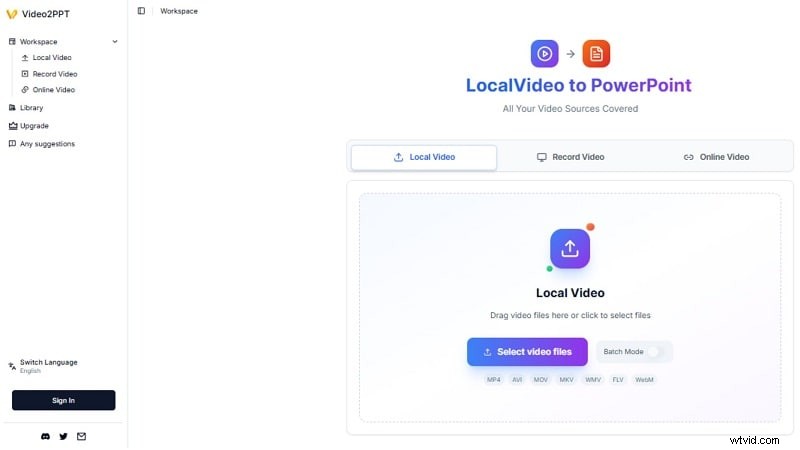The image size is (800, 450).
Task: Collapse the Workspace section chevron
Action: 115,42
